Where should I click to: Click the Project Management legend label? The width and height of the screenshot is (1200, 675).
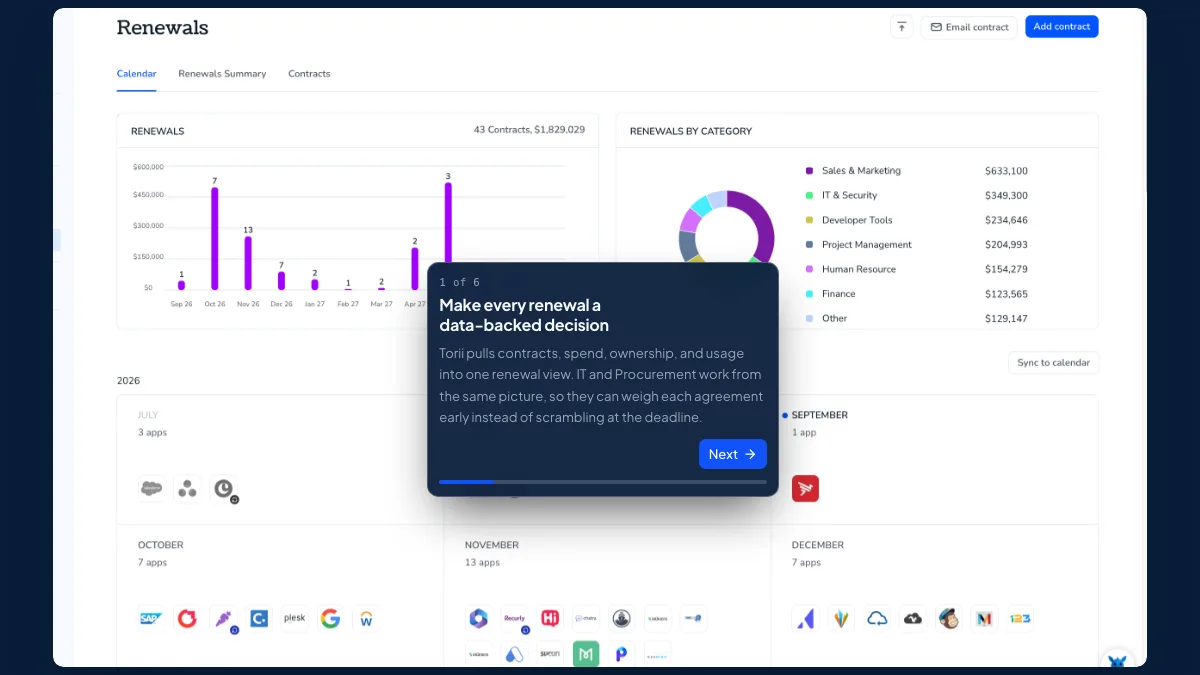coord(867,245)
